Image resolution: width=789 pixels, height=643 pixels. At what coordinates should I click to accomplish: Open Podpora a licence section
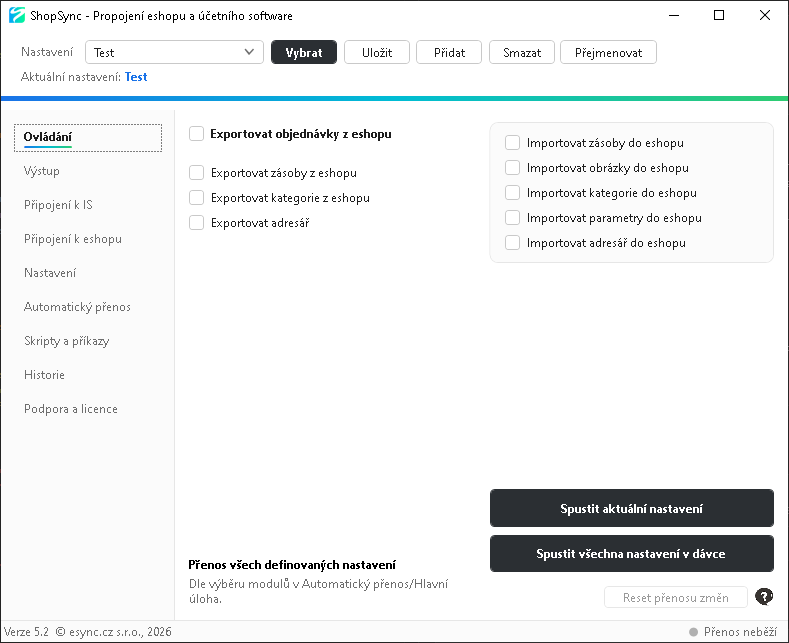[71, 409]
